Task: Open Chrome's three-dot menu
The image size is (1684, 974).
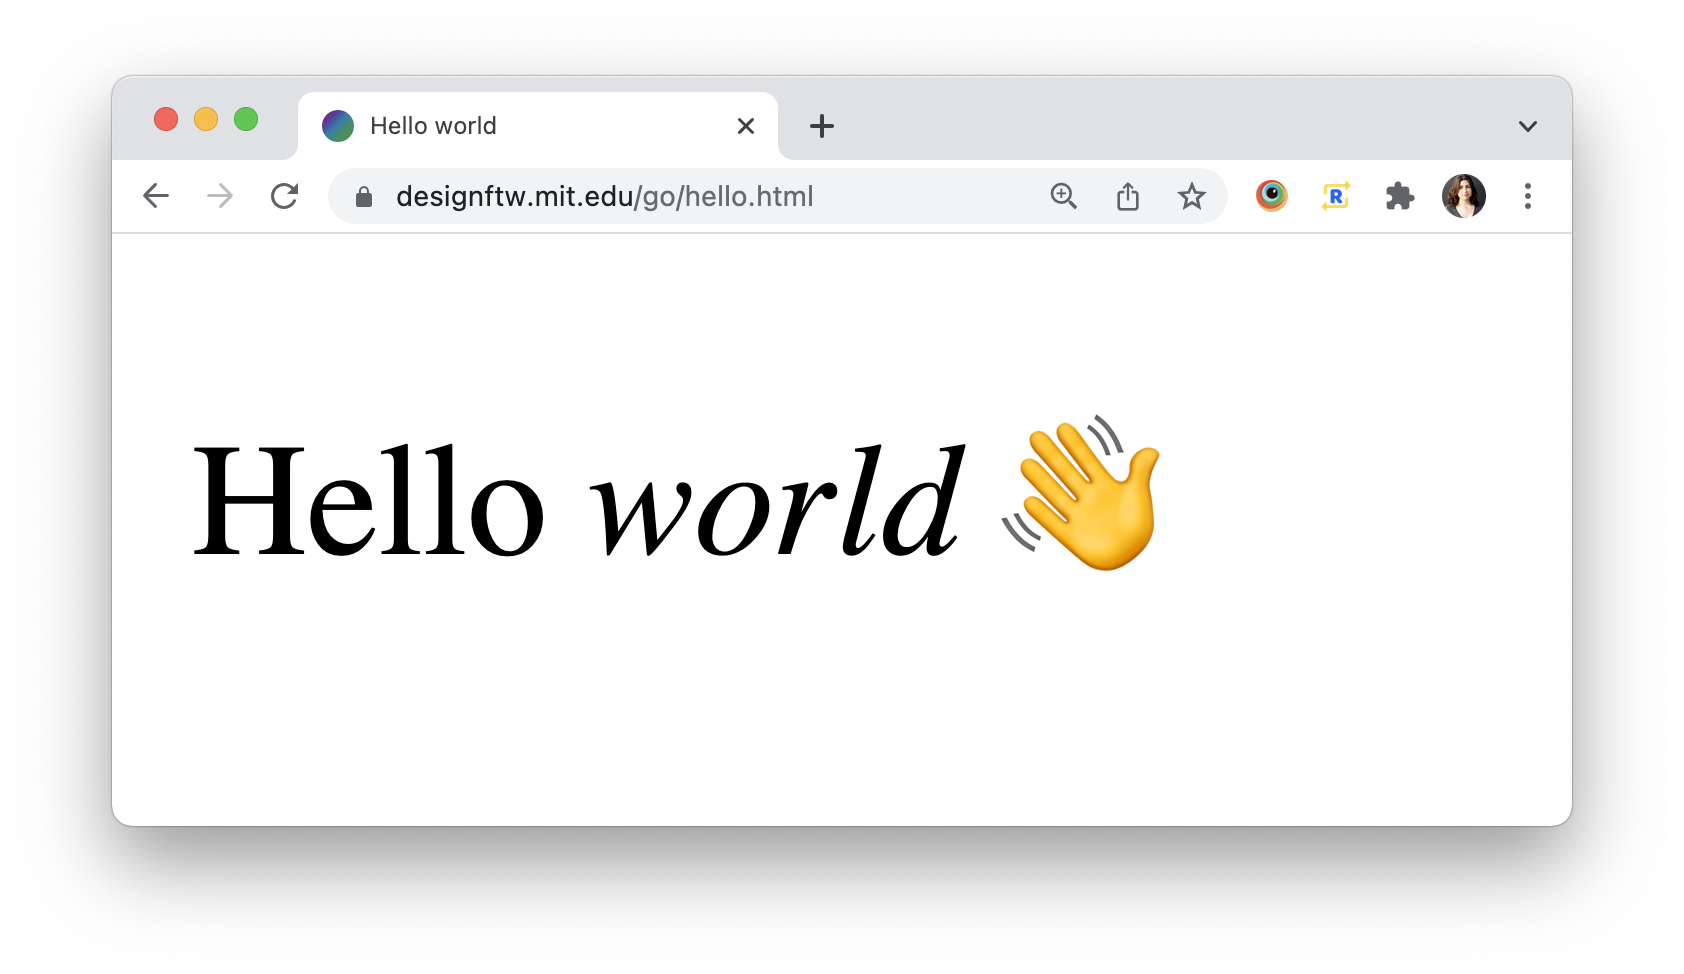Action: coord(1528,196)
